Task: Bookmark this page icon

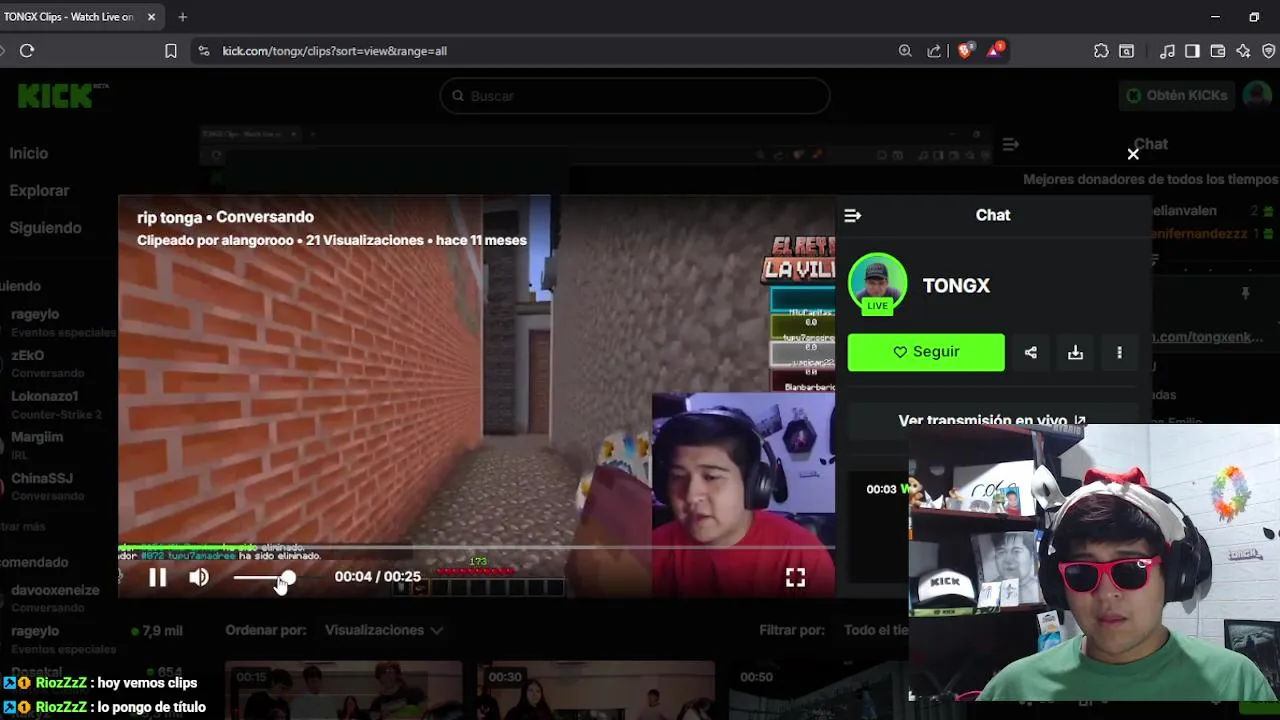Action: click(x=171, y=51)
